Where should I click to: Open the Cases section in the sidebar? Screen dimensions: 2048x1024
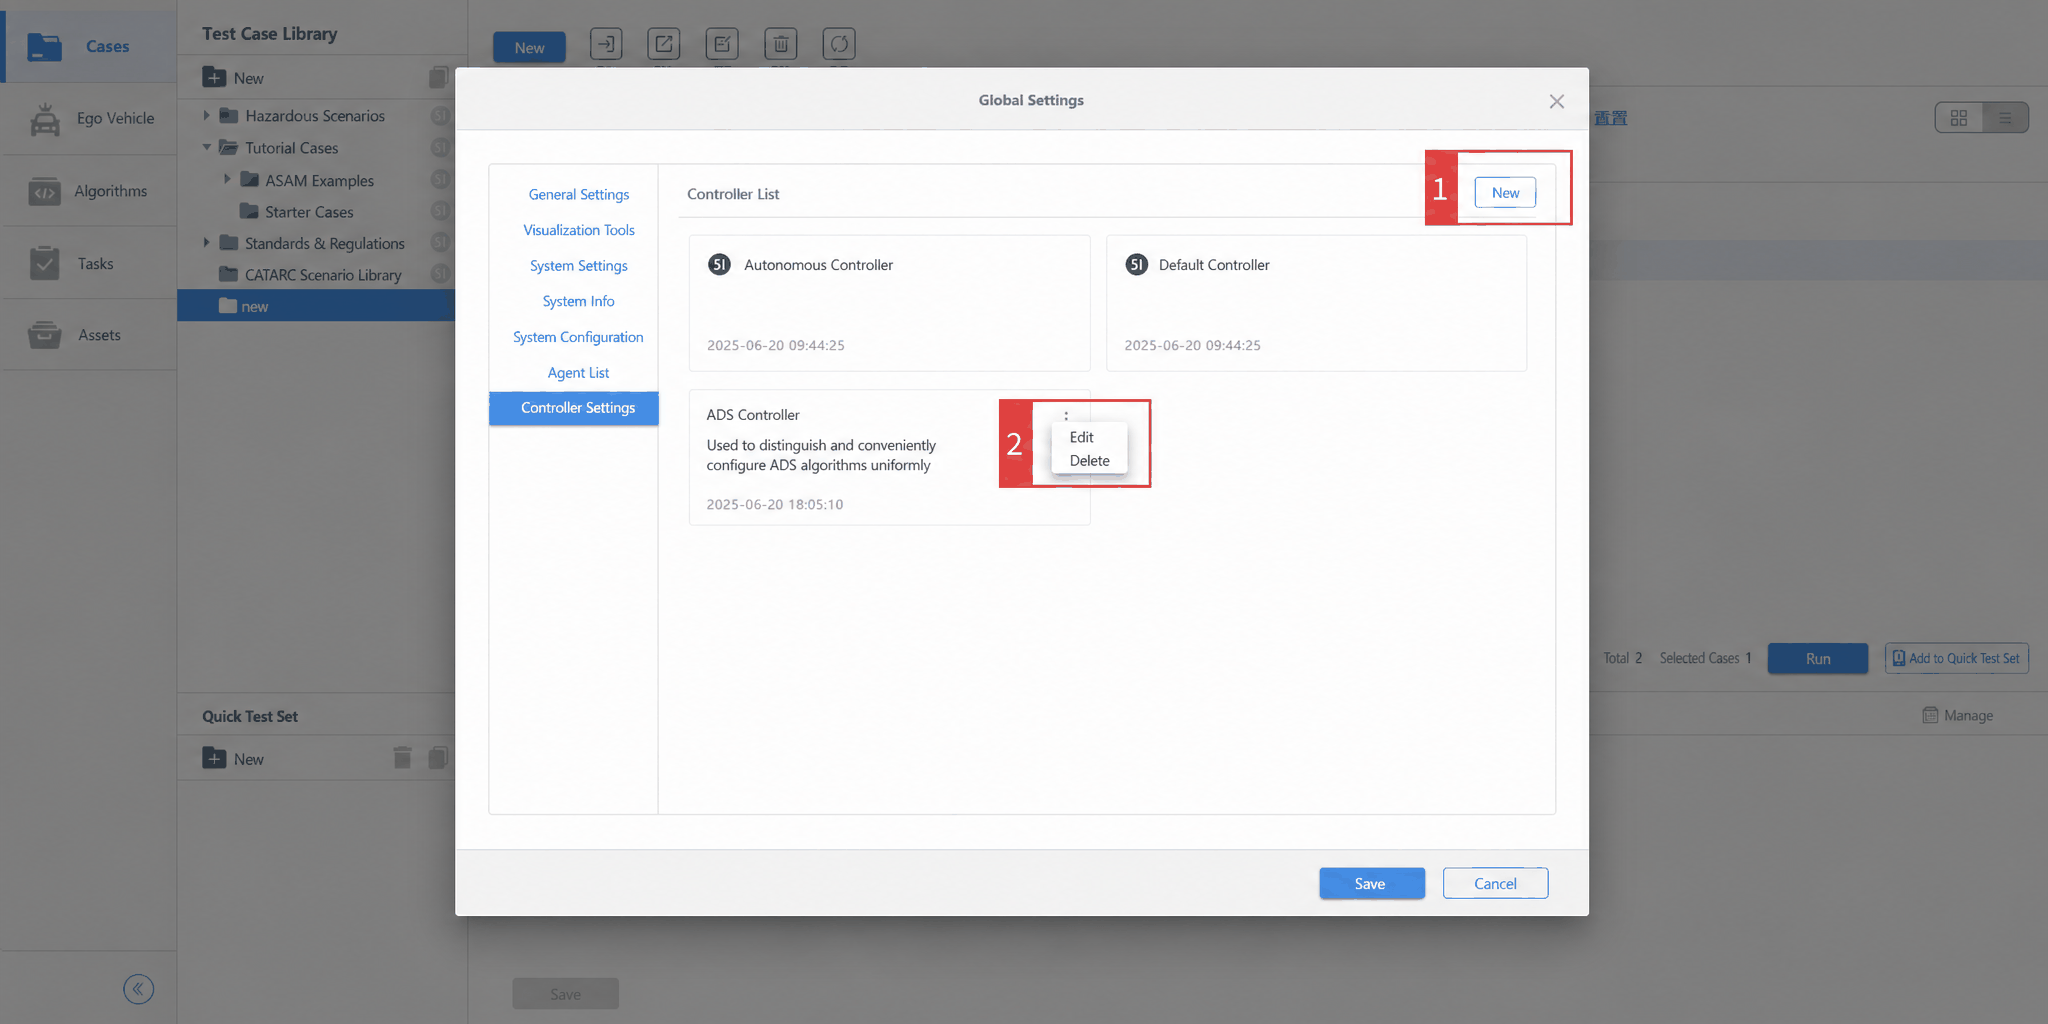point(88,46)
